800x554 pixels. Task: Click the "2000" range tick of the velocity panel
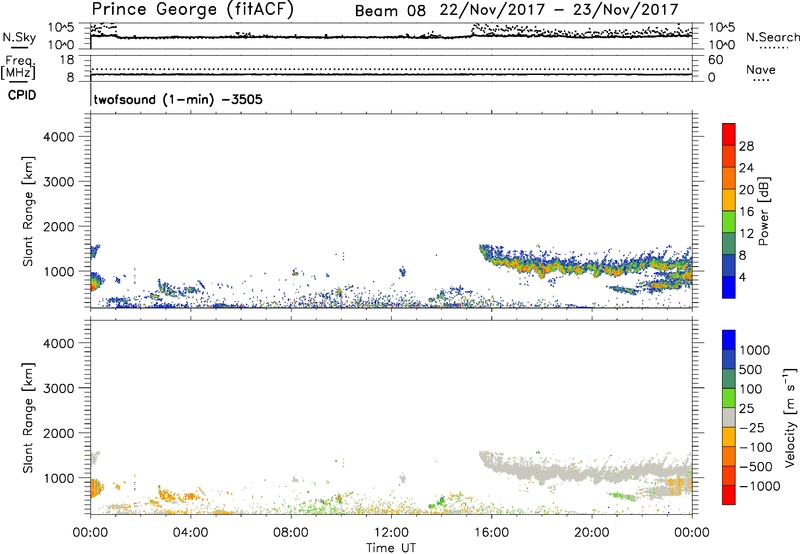pos(59,433)
